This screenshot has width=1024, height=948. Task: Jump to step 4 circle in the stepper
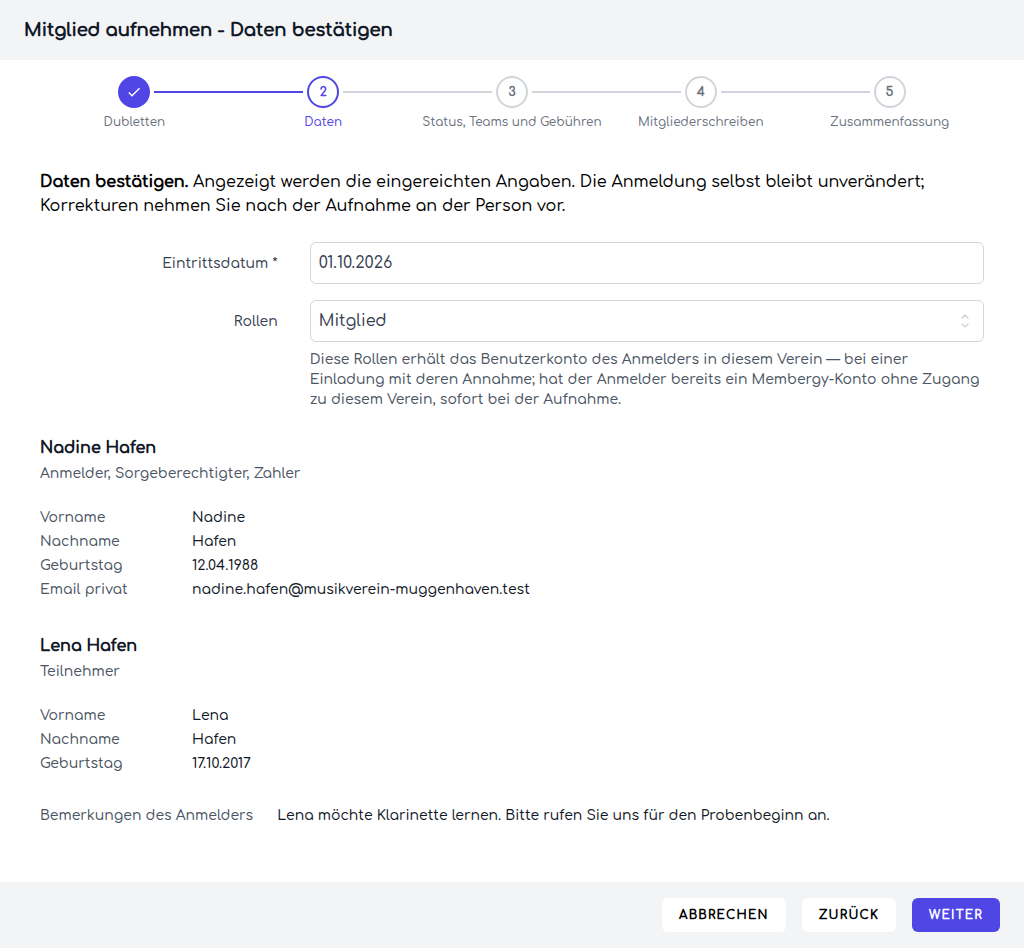click(x=701, y=92)
